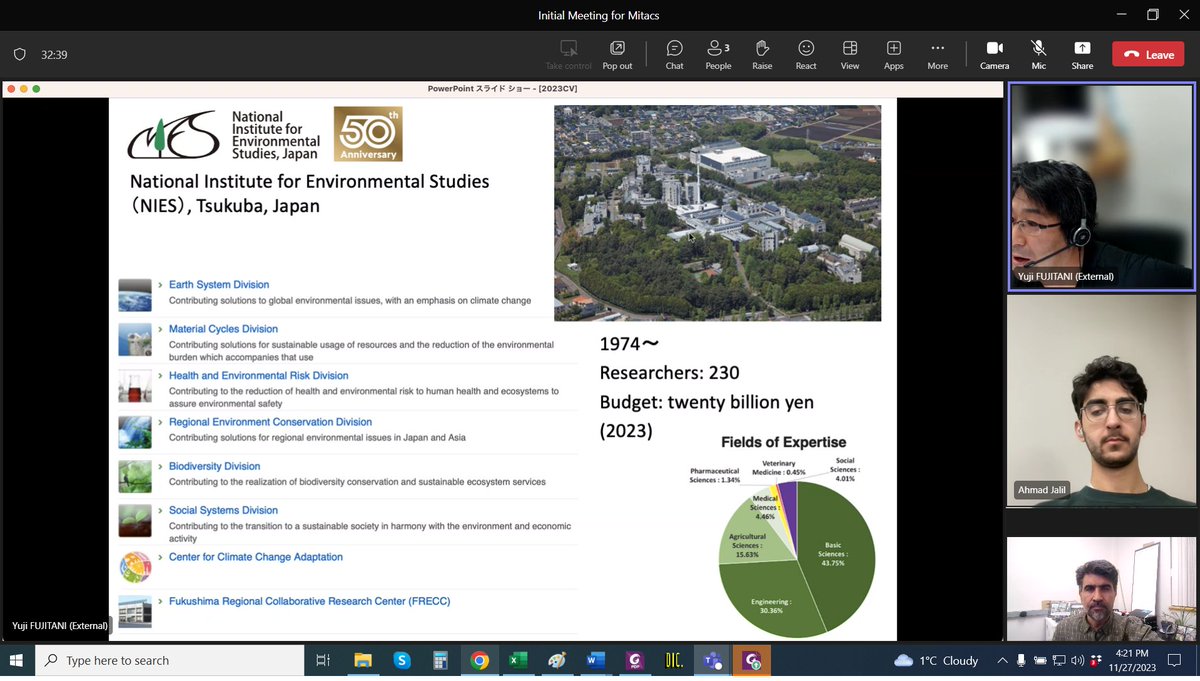
Task: Open Health and Environmental Risk Division link
Action: coord(258,376)
